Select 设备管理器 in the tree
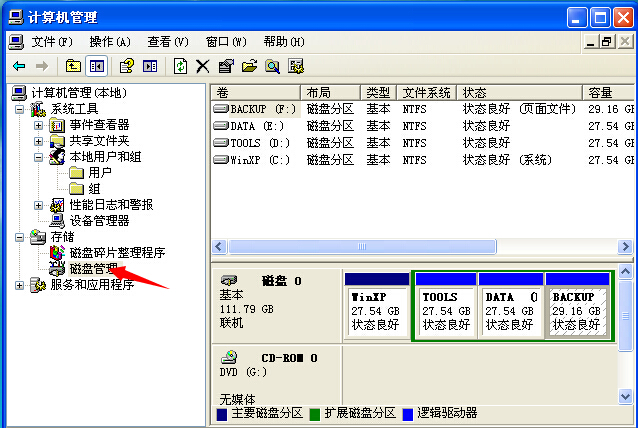Screen dimensions: 638x428 click(x=98, y=221)
